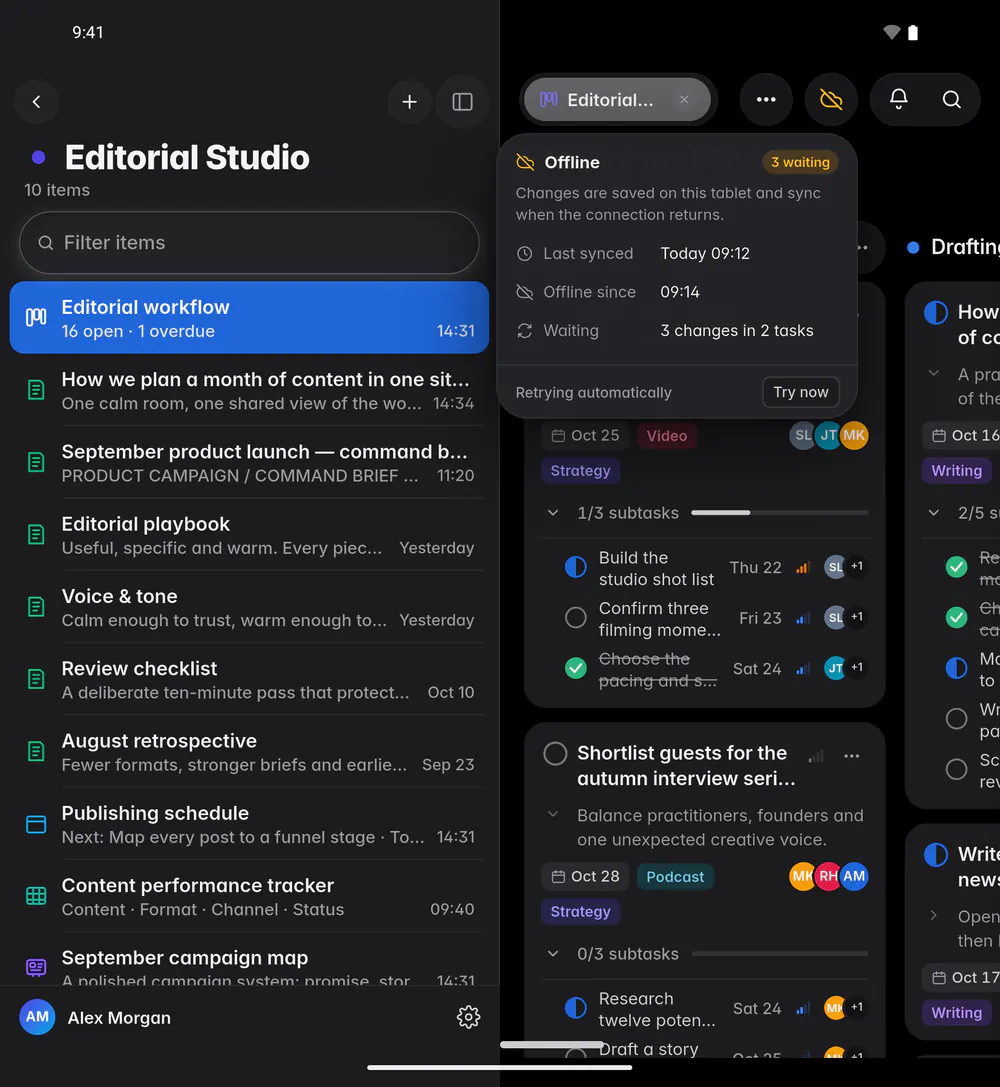Open Alex Morgan profile avatar
Viewport: 1000px width, 1087px height.
click(37, 1017)
